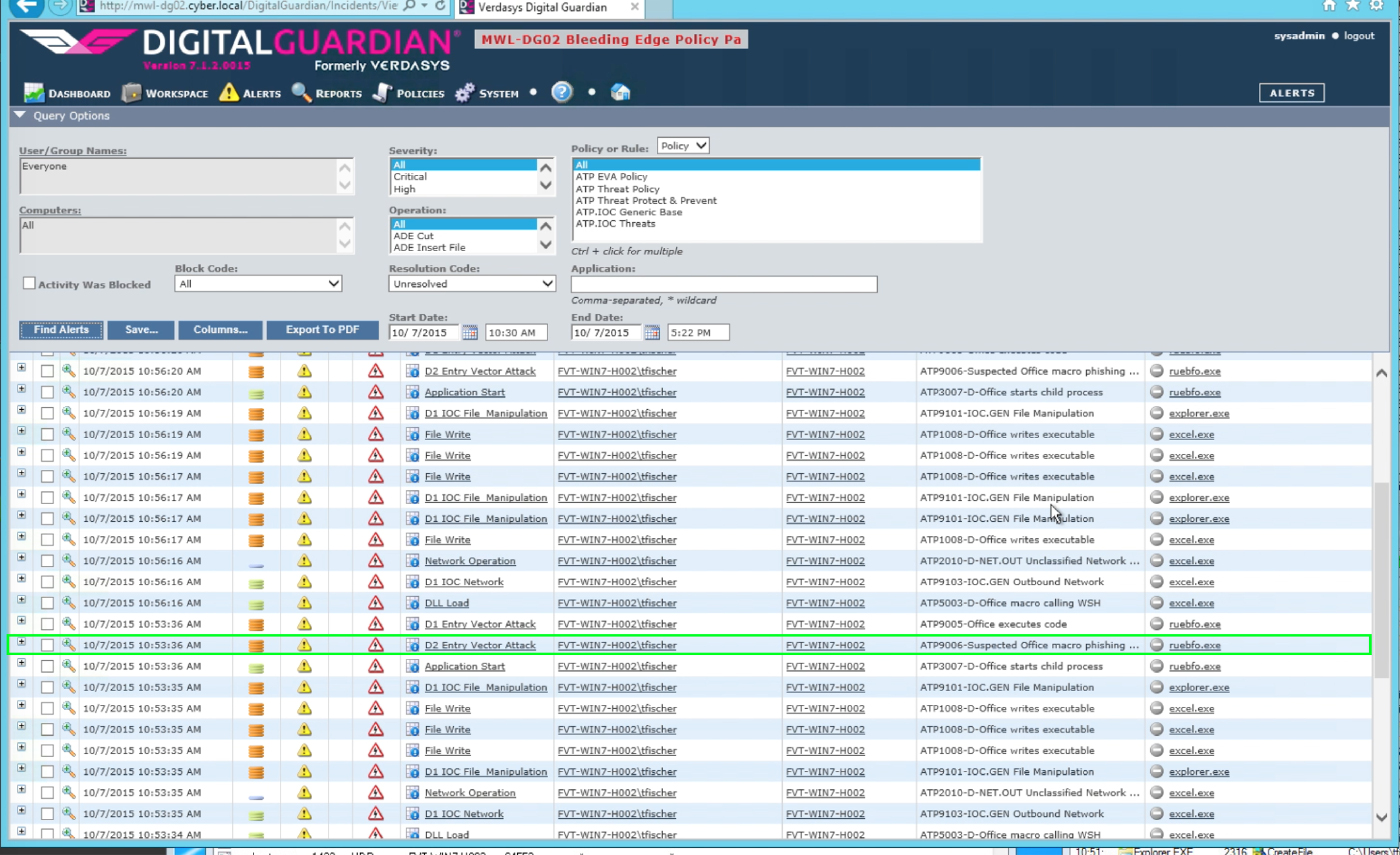The height and width of the screenshot is (855, 1400).
Task: Click the logout link
Action: click(x=1359, y=36)
